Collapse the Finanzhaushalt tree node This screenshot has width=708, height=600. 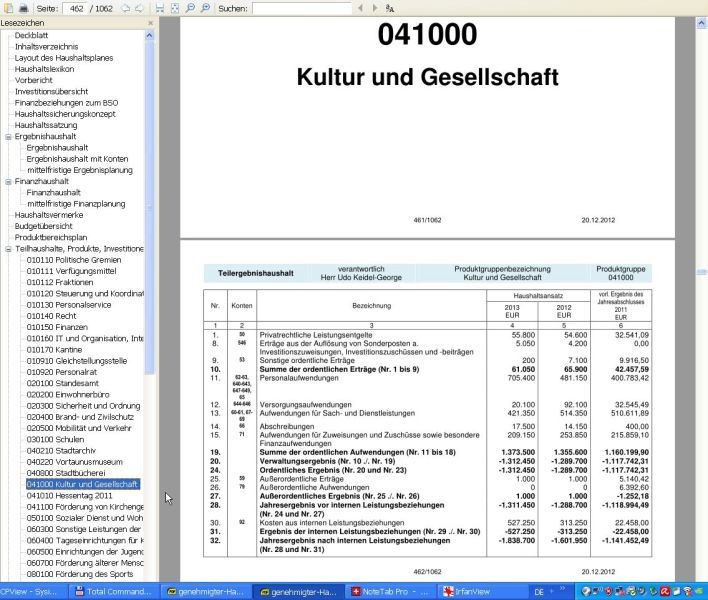click(x=8, y=181)
